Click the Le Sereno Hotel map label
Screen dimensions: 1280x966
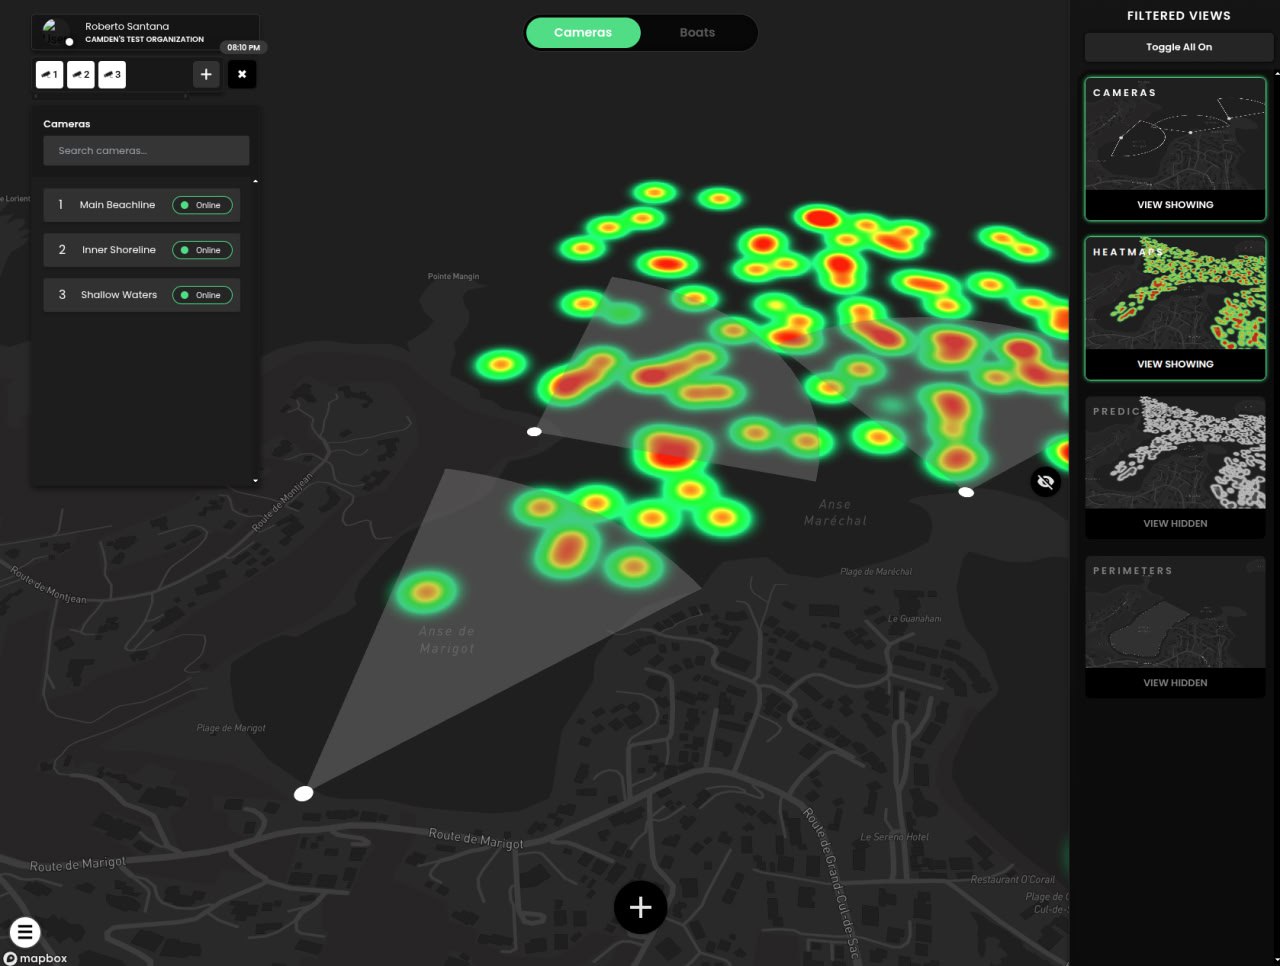[894, 837]
